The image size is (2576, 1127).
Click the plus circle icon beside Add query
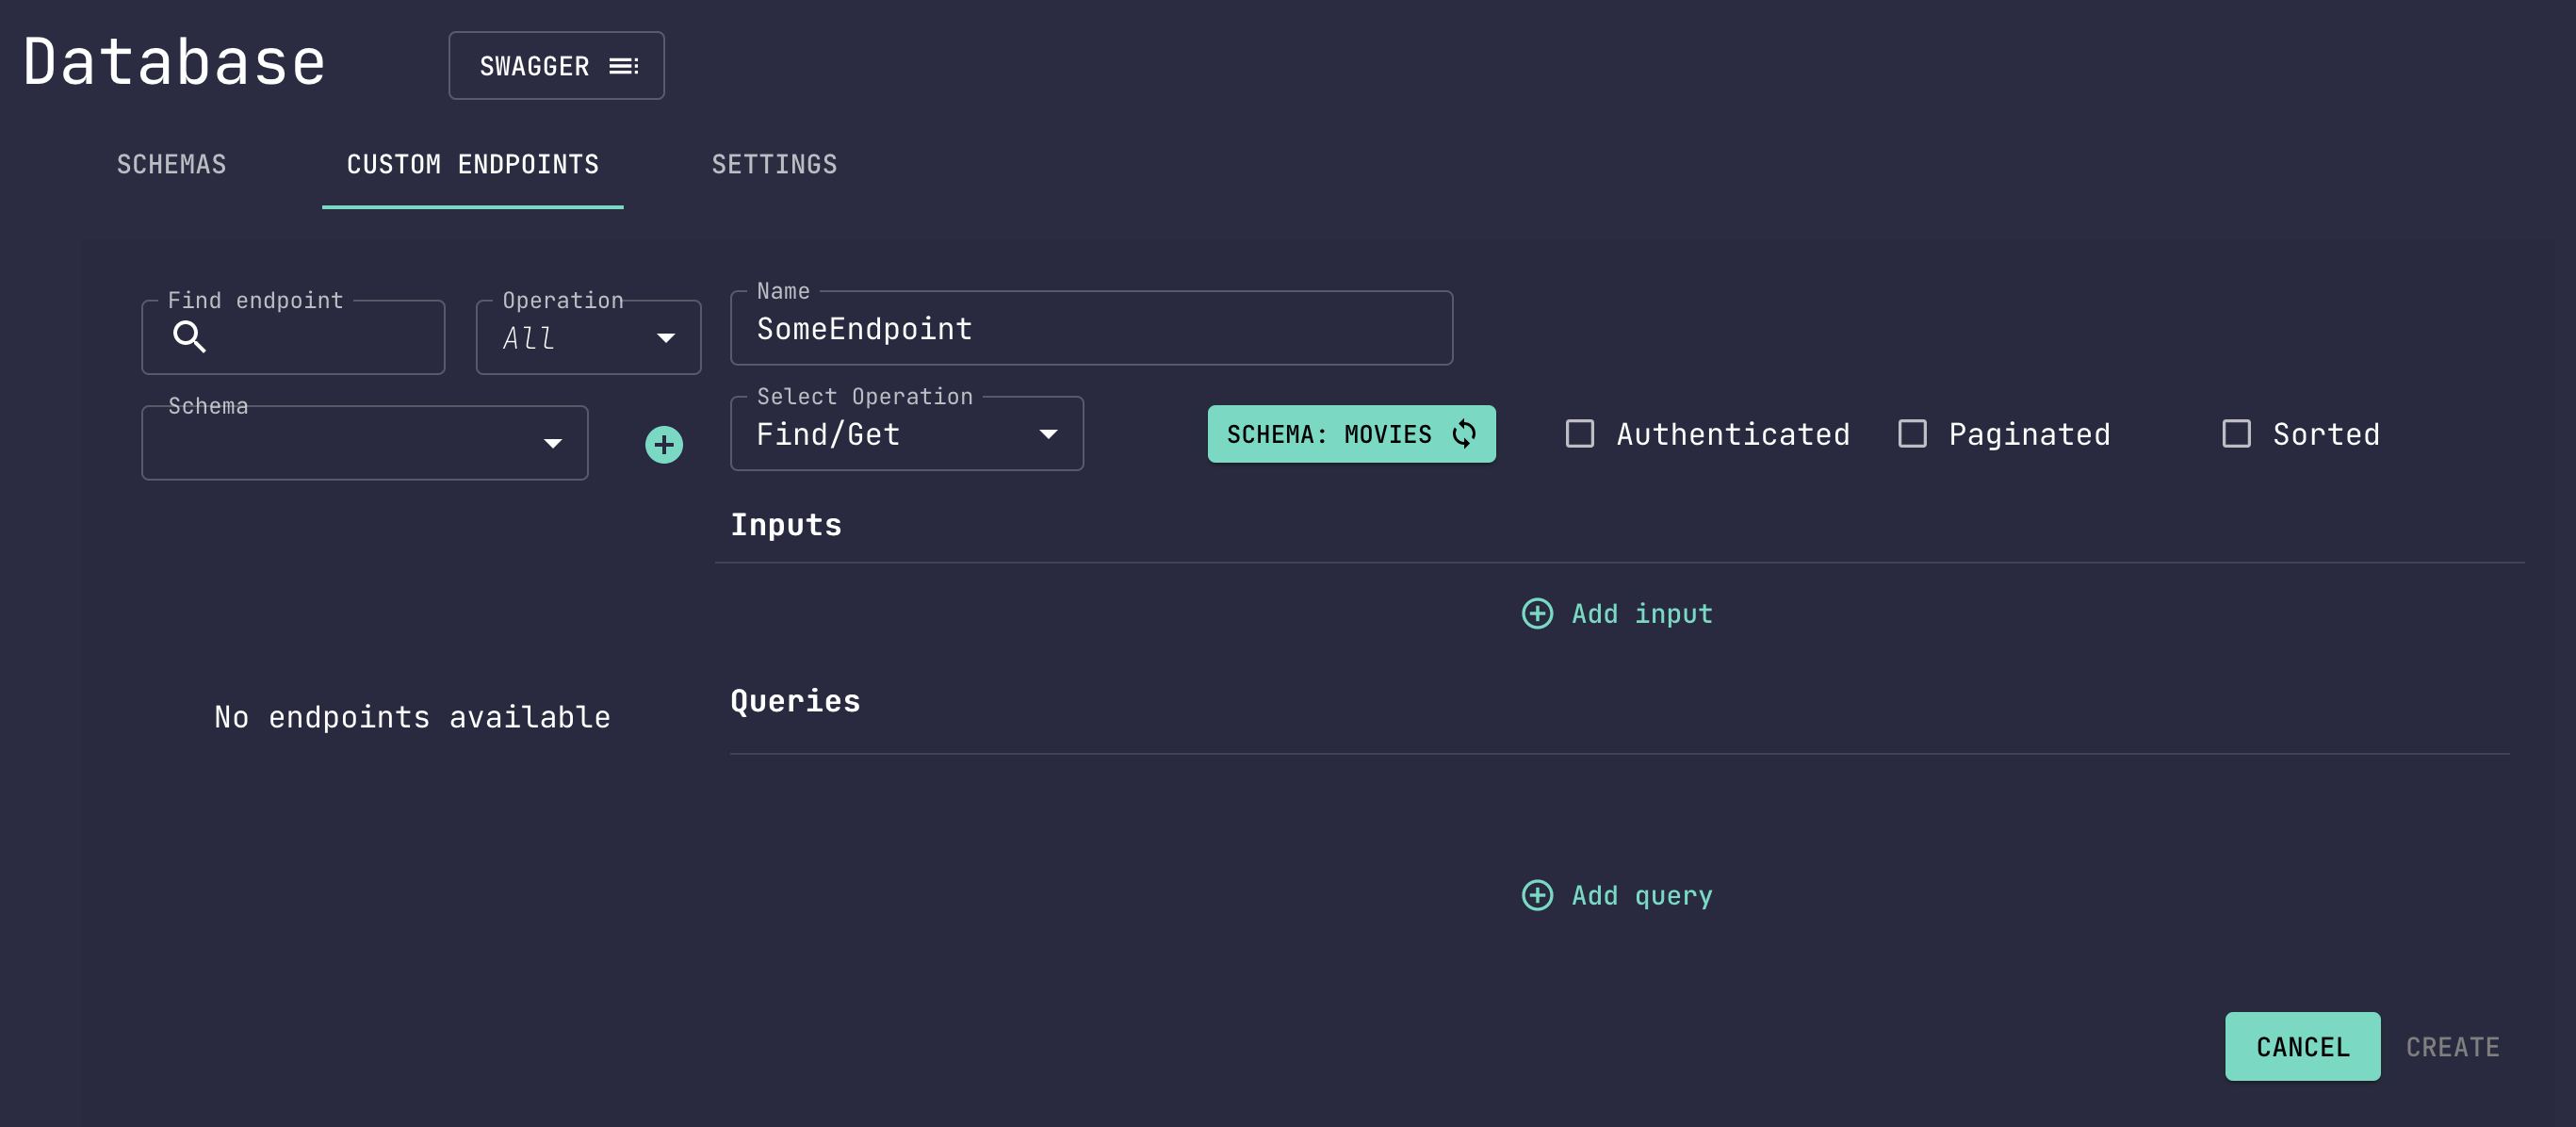click(1537, 895)
